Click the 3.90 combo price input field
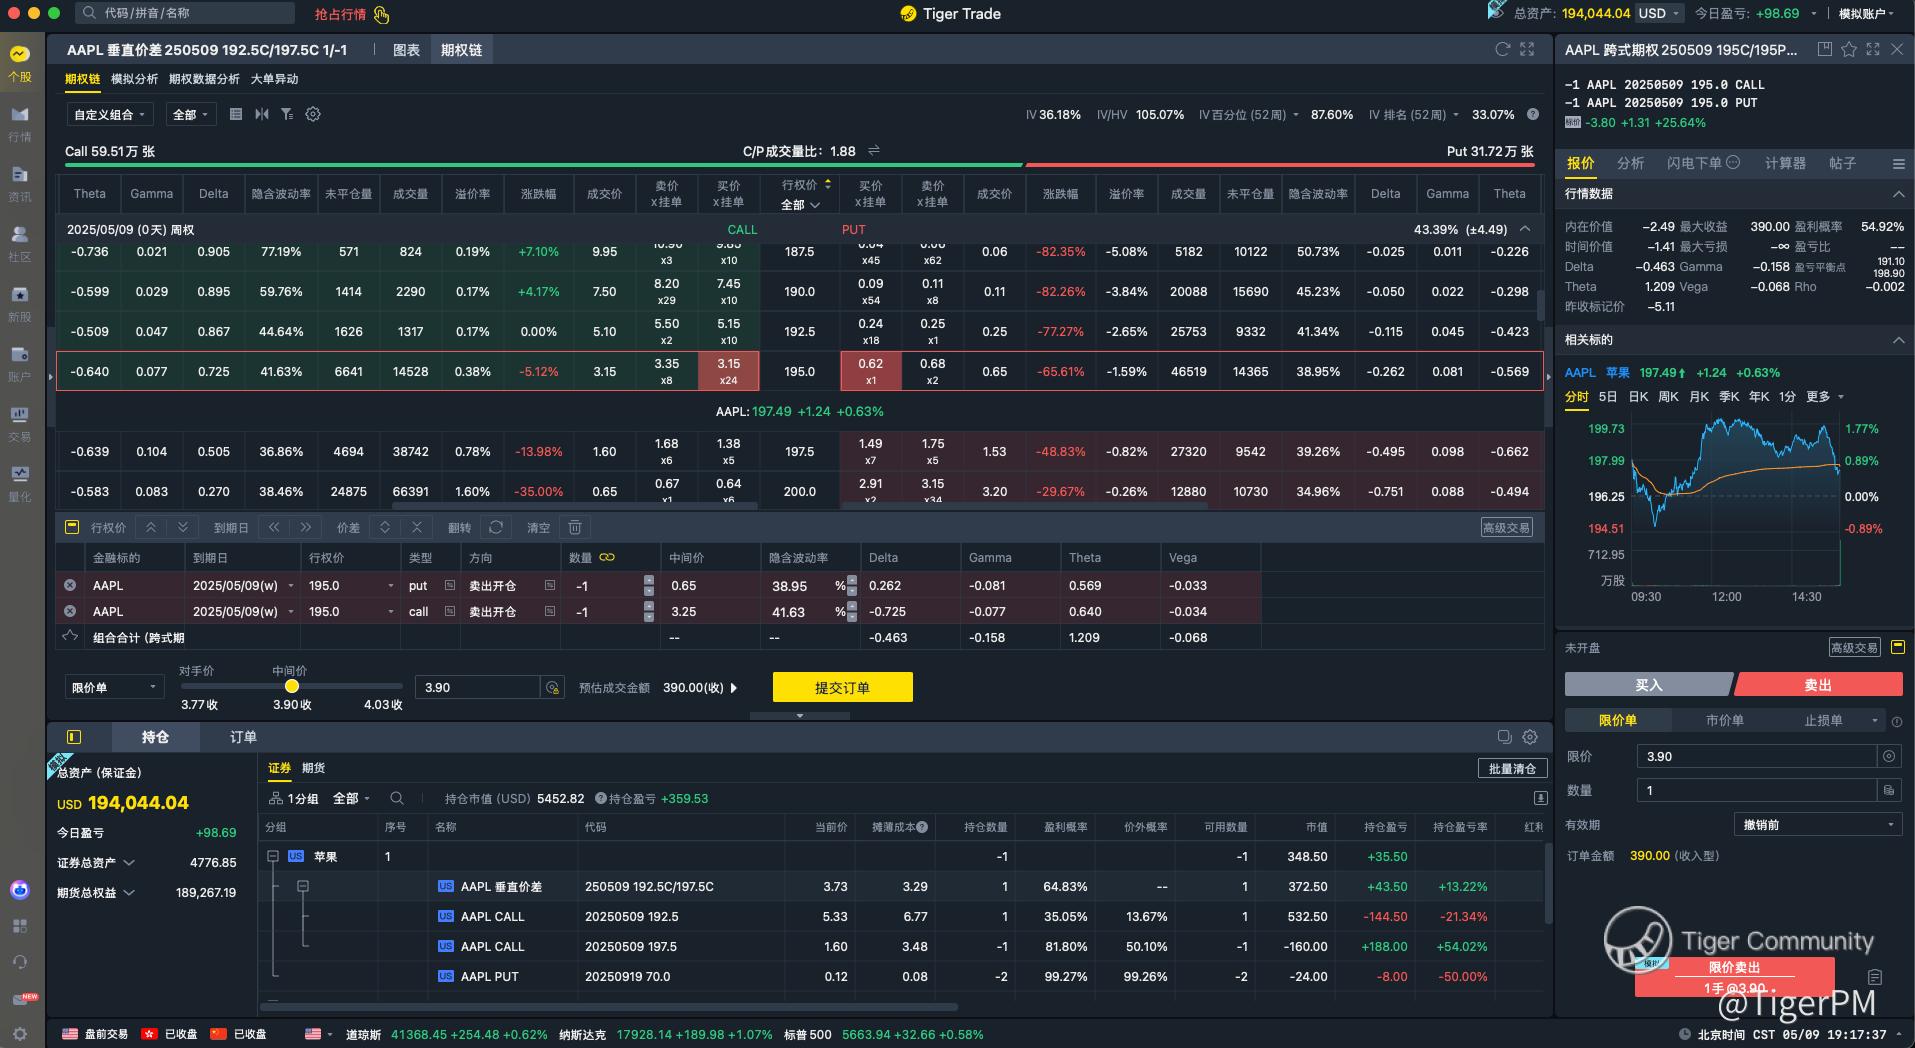Viewport: 1915px width, 1048px height. [478, 687]
